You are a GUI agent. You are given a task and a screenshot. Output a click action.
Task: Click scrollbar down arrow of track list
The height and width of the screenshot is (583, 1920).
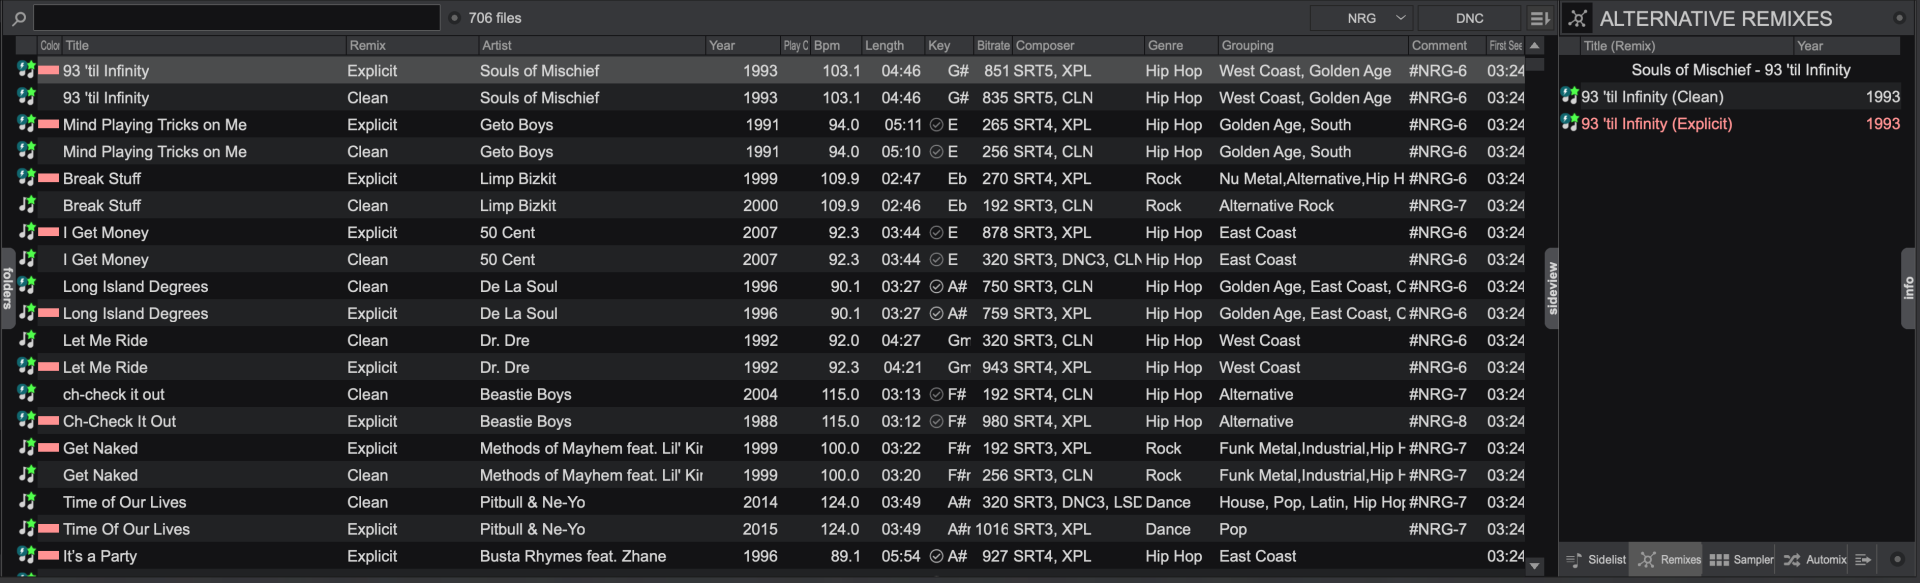point(1534,566)
